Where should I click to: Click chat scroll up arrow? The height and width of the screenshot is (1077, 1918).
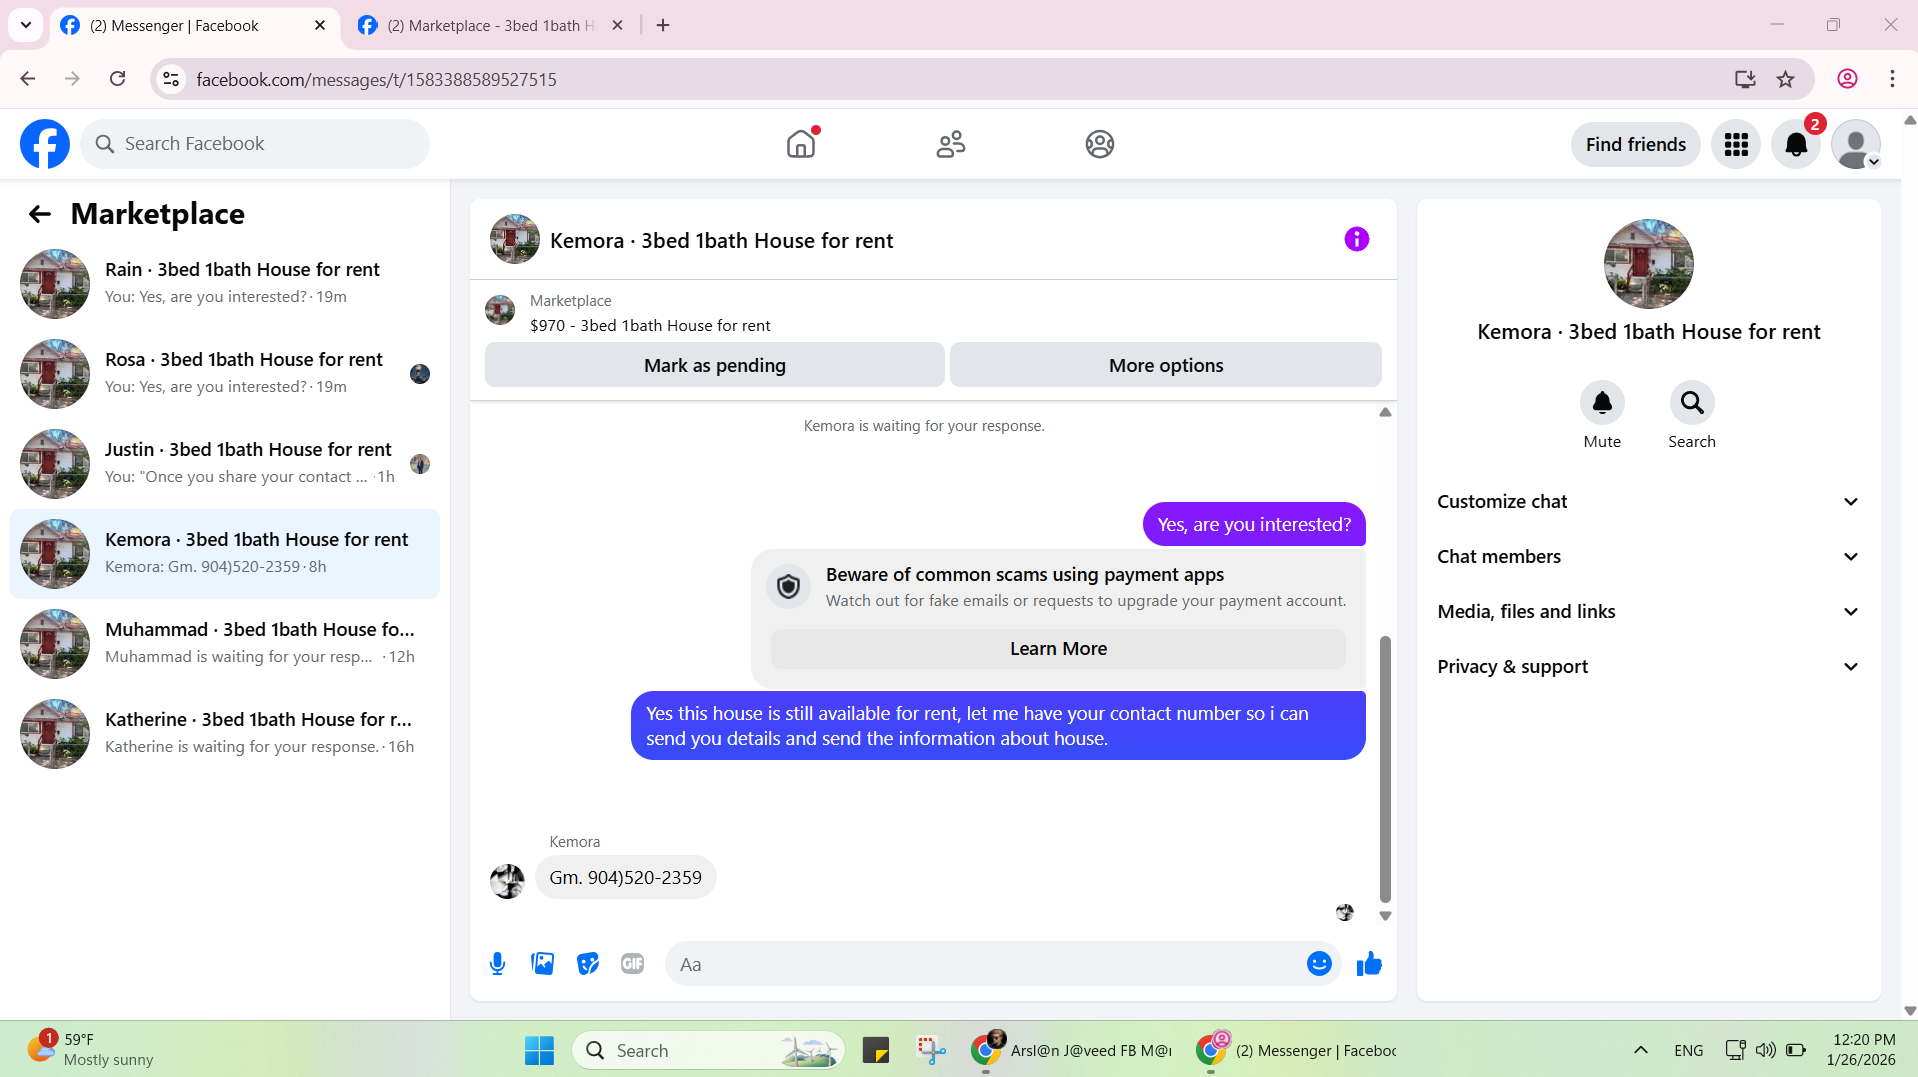pos(1385,412)
